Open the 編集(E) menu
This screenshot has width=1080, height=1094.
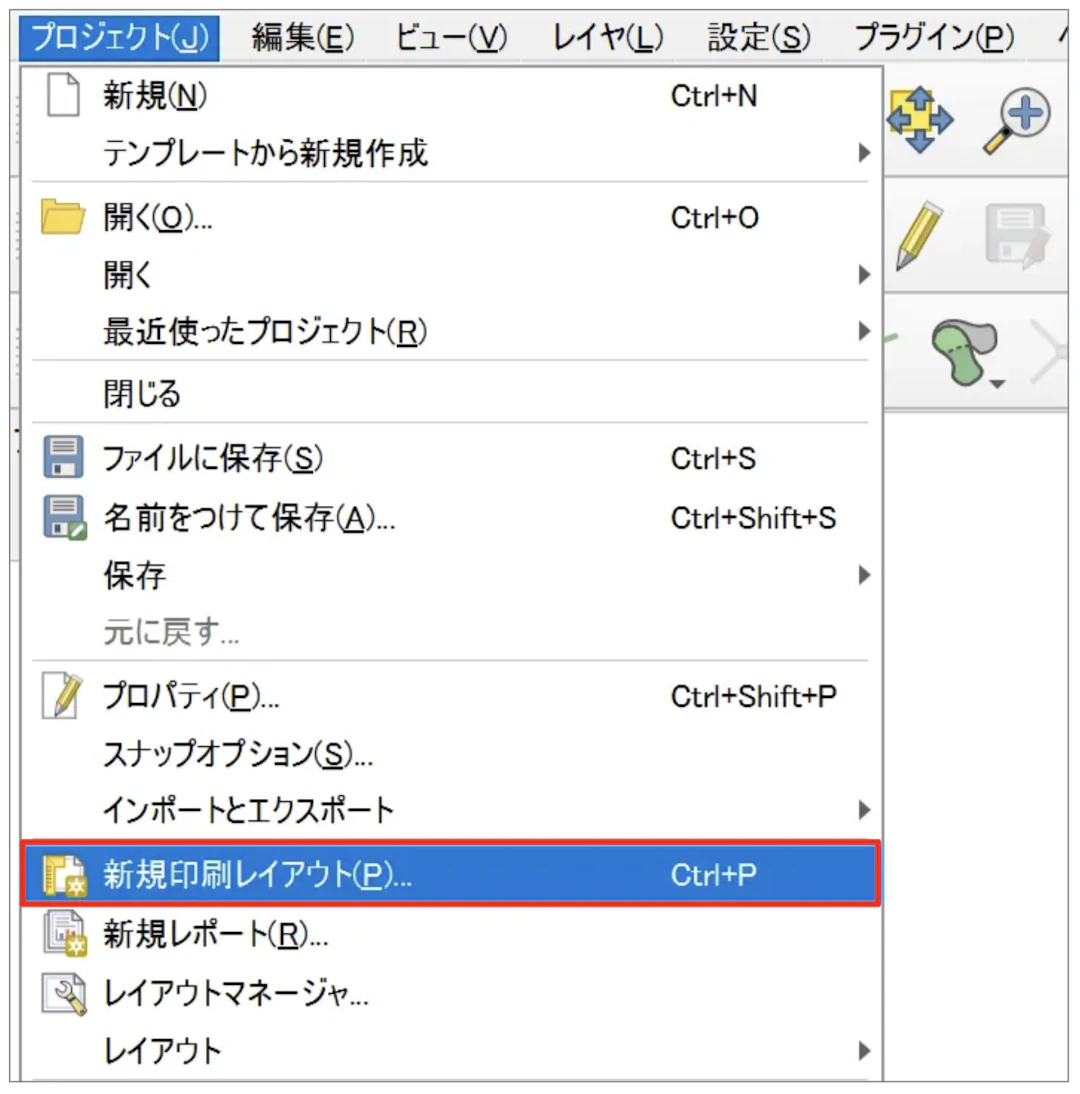pyautogui.click(x=303, y=38)
